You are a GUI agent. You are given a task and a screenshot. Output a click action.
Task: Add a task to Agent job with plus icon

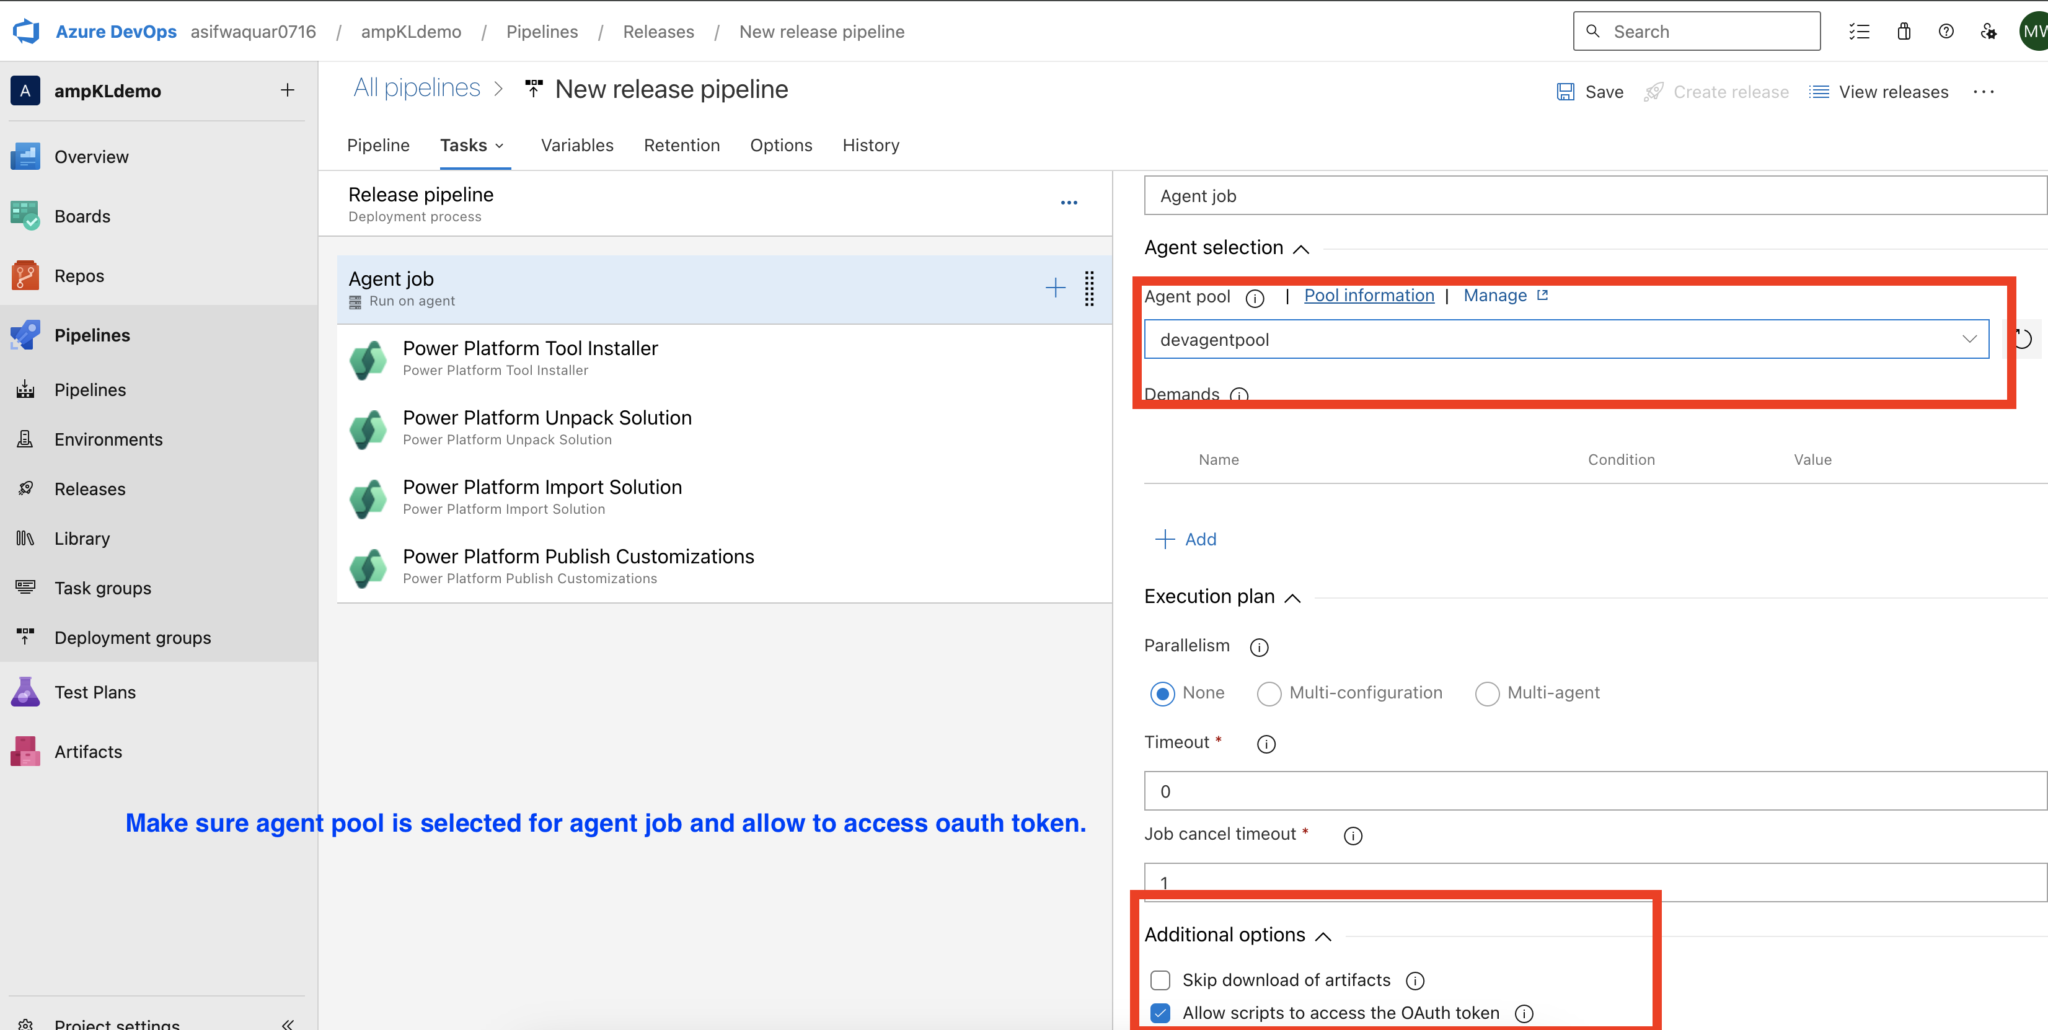1055,289
